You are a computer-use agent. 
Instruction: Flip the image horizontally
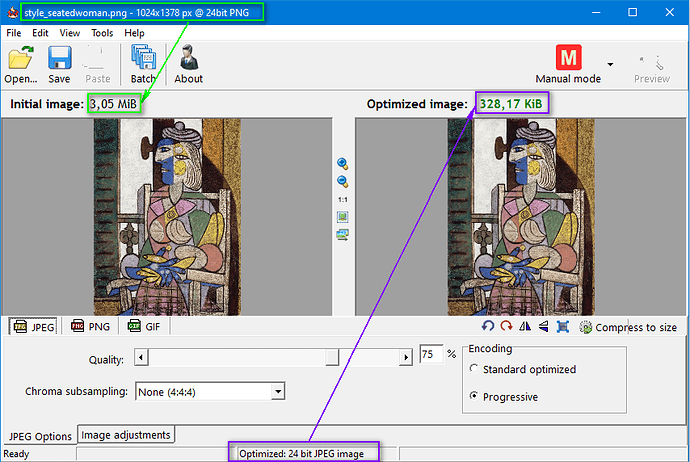coord(525,326)
